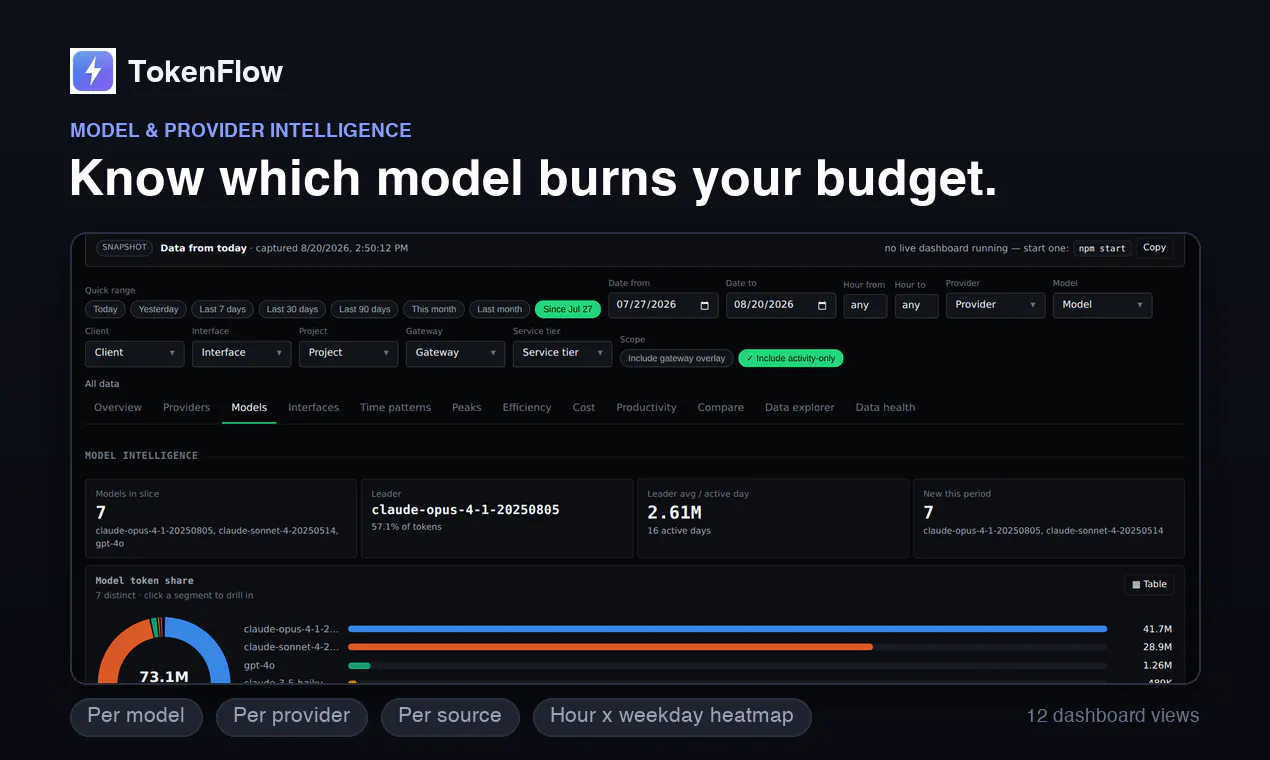Open the Model dropdown
Viewport: 1270px width, 760px height.
[1102, 305]
